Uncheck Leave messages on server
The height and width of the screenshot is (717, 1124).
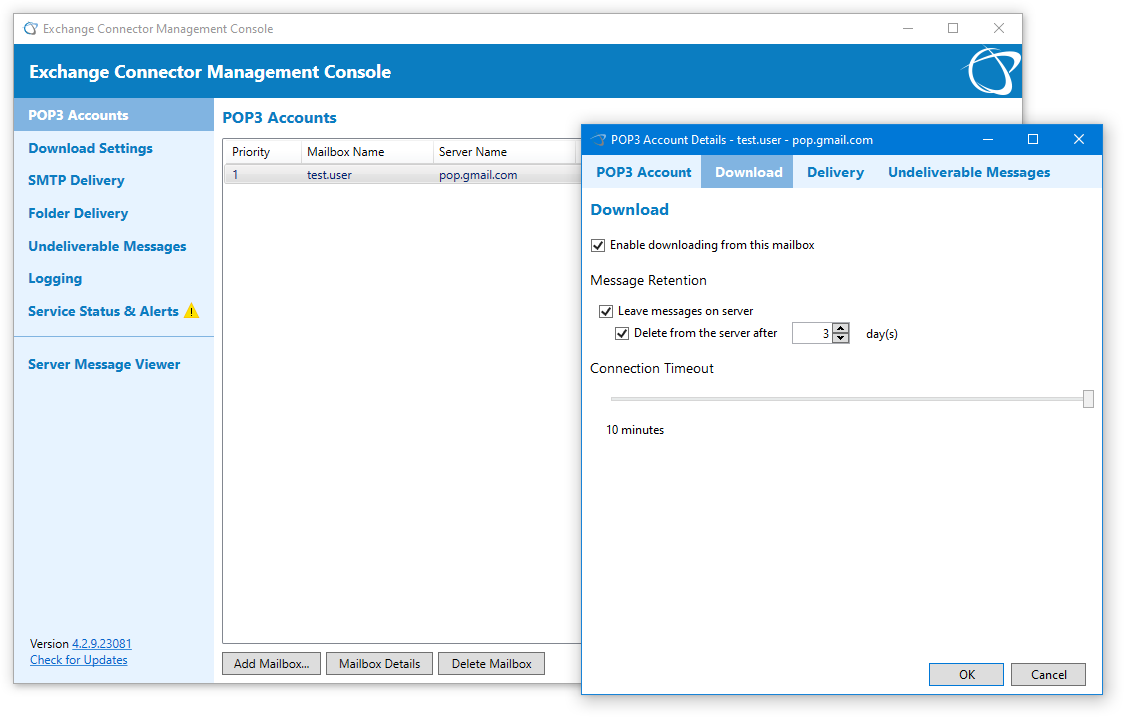(x=606, y=311)
